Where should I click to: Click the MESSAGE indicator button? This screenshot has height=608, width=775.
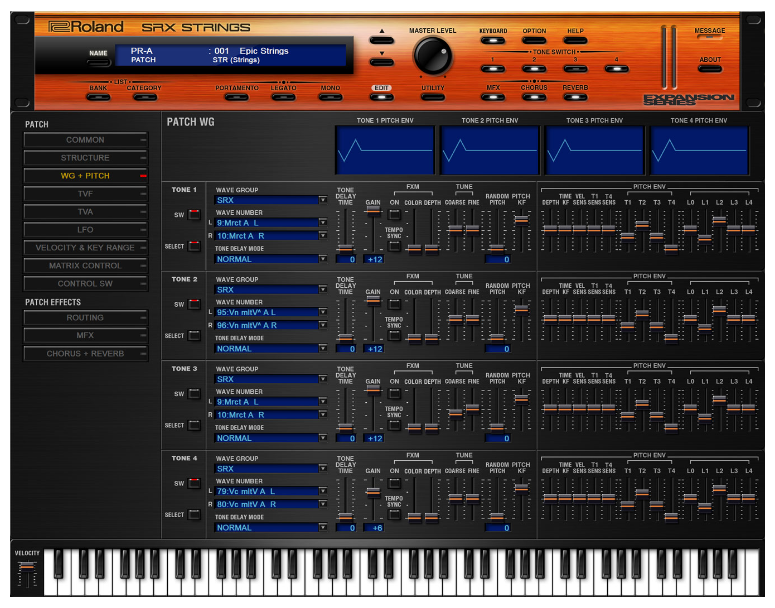point(710,37)
